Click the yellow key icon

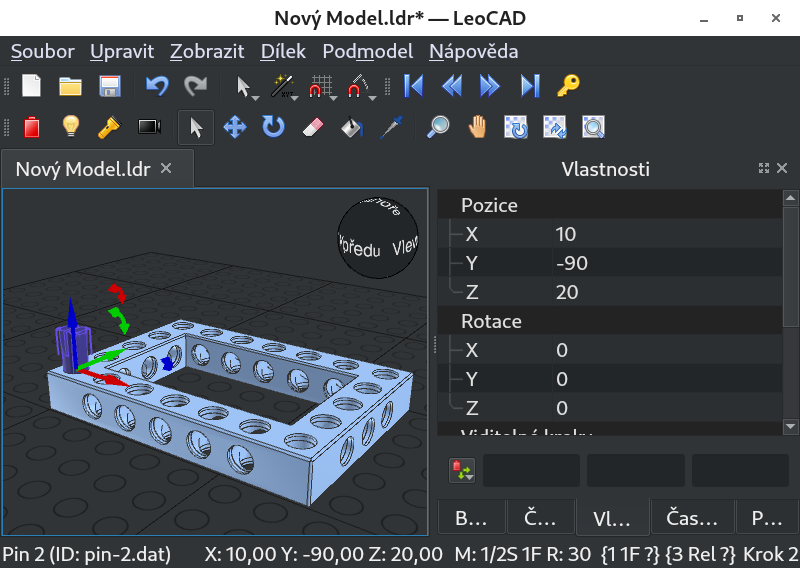(568, 86)
